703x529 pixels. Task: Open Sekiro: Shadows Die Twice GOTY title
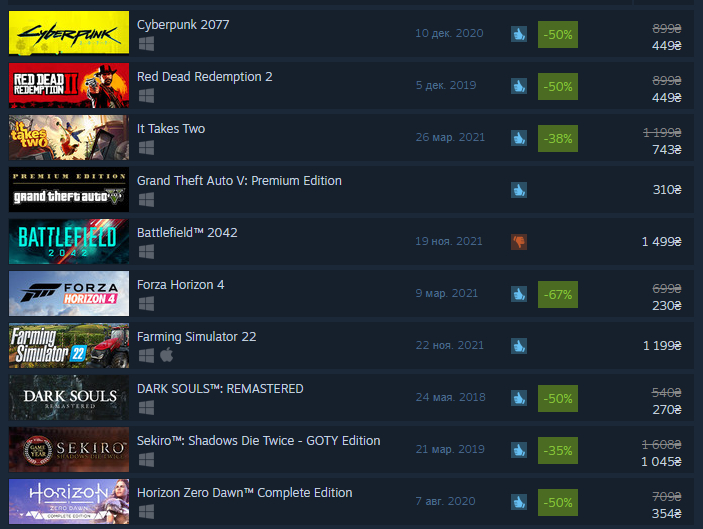(258, 441)
